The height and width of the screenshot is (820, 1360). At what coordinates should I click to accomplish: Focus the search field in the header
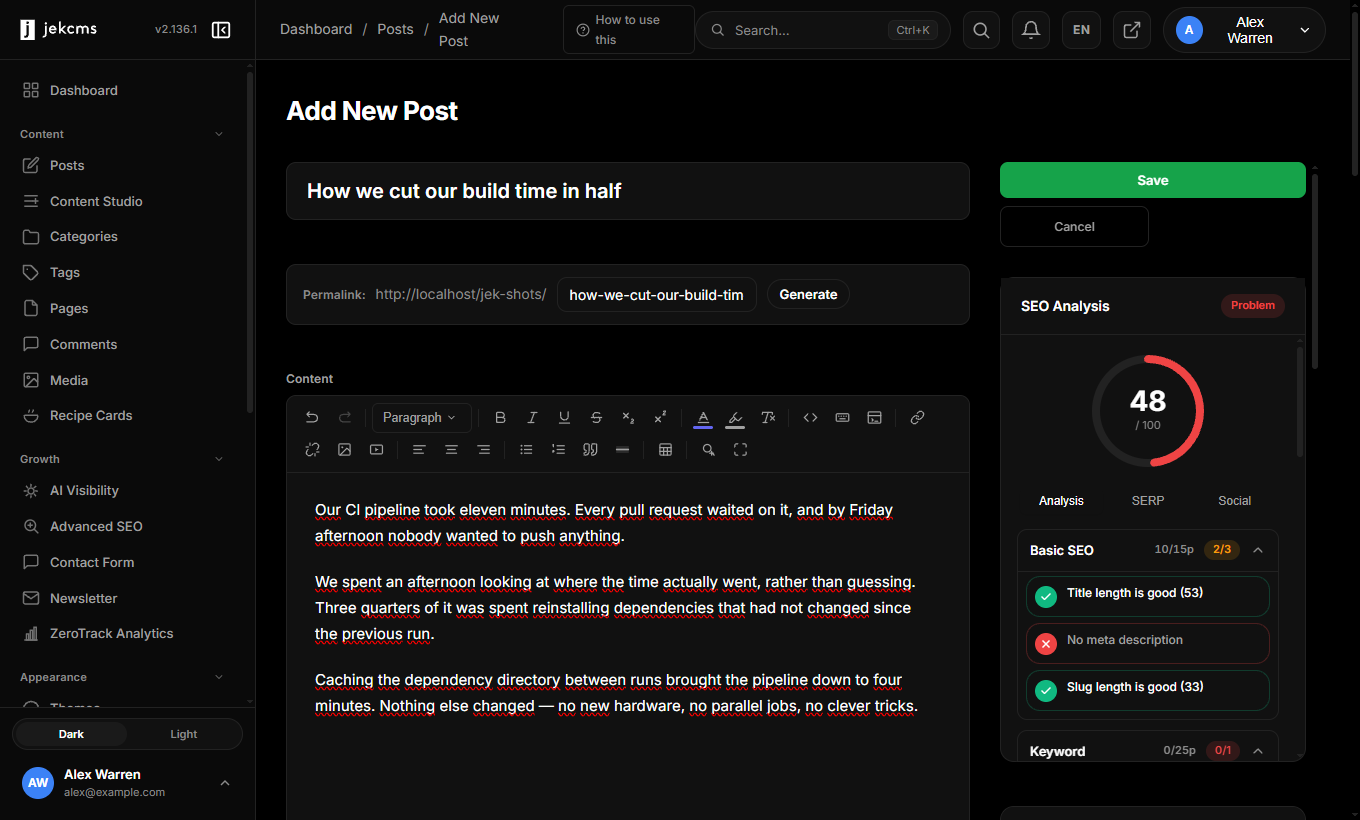823,30
